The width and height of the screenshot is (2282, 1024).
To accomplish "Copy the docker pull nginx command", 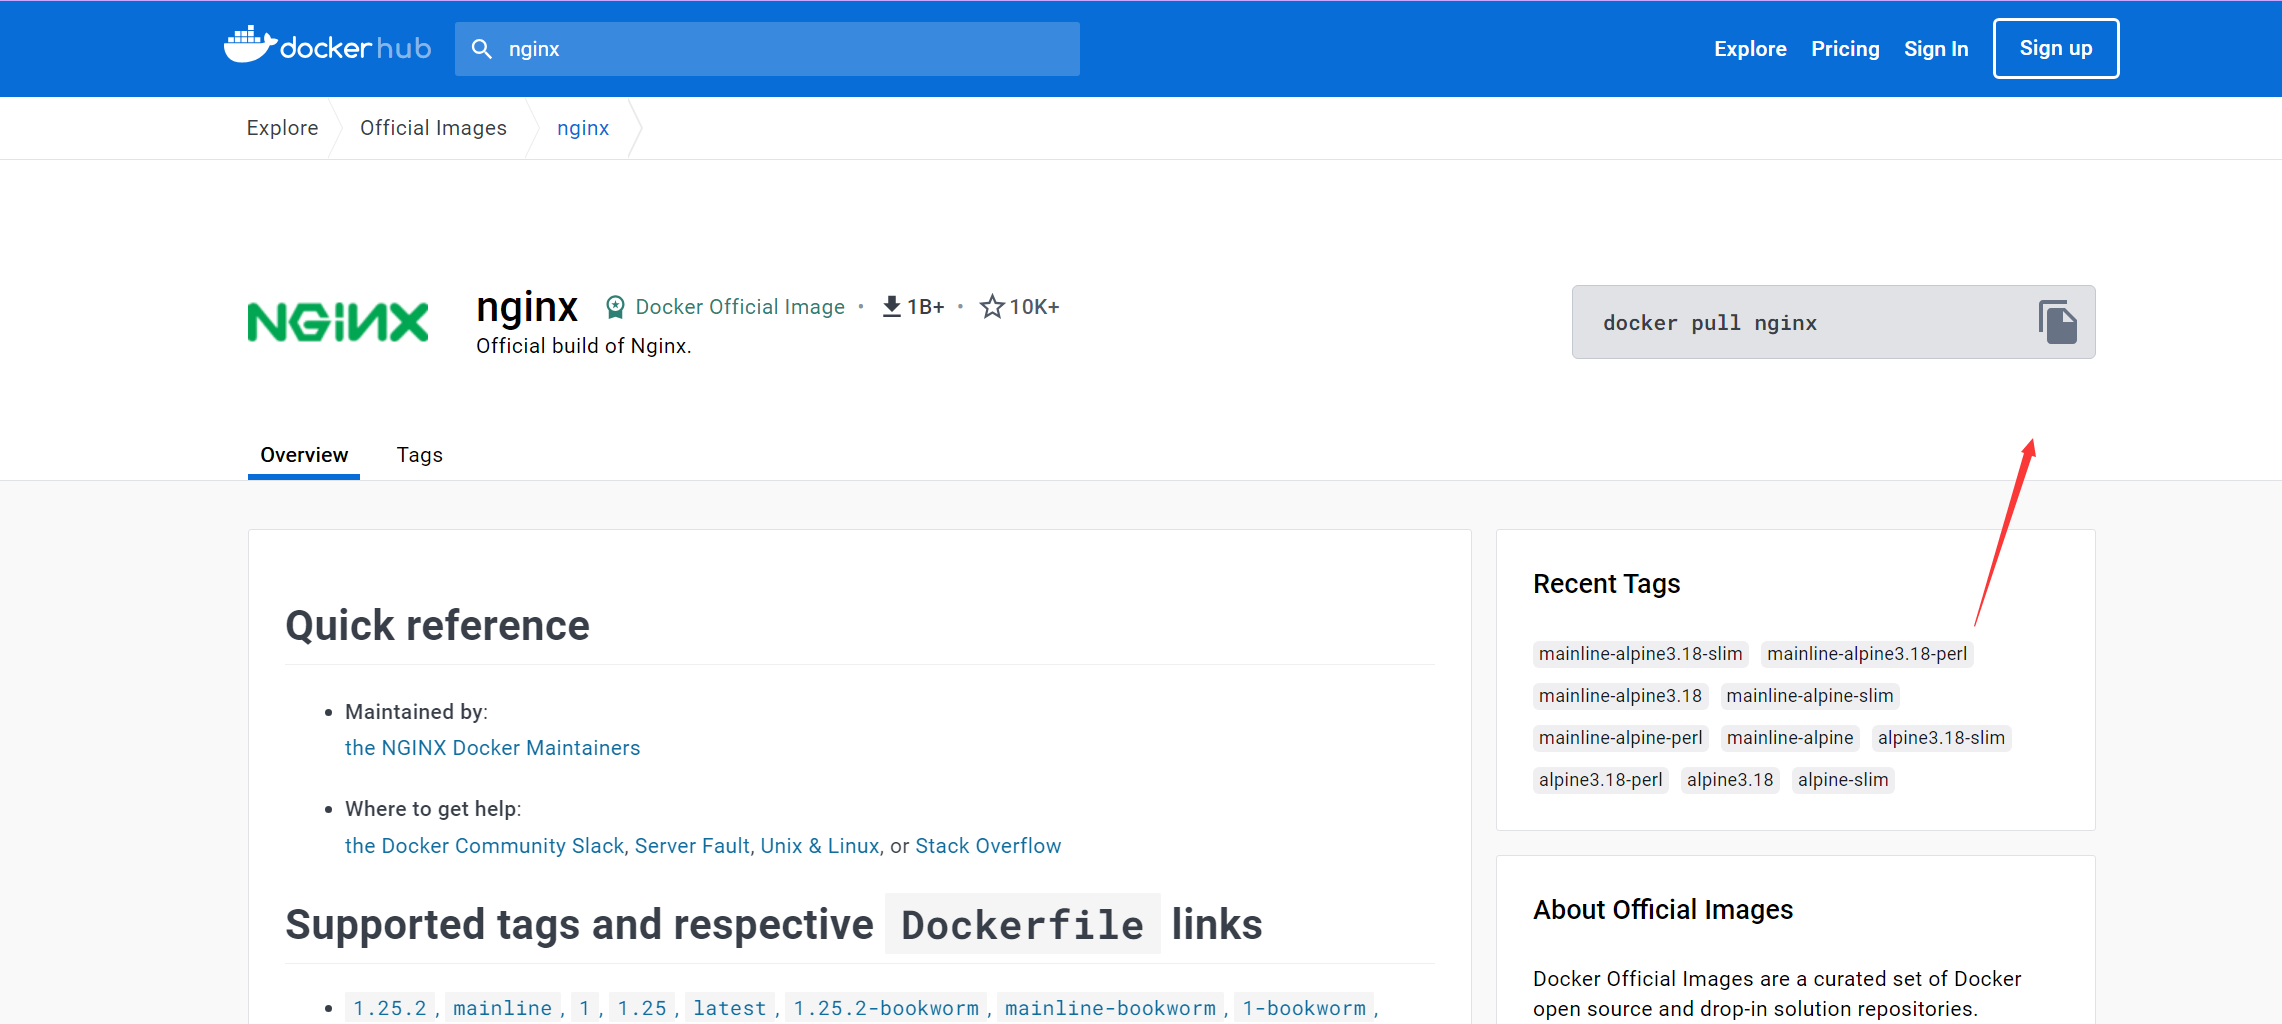I will 2057,322.
